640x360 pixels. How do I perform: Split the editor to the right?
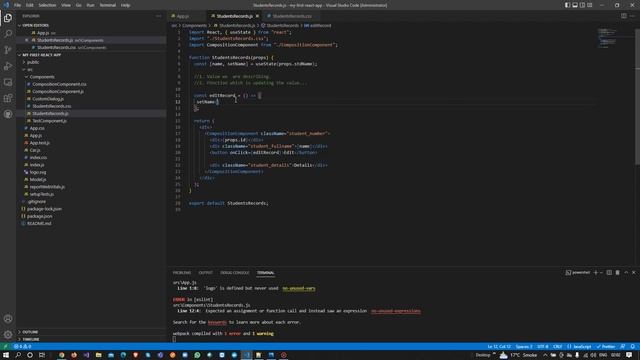tap(624, 16)
